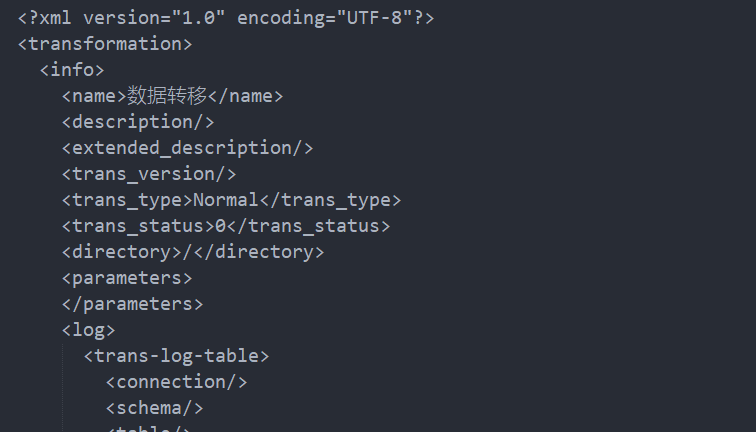Place cursor on the empty description tag
This screenshot has height=432, width=756.
pyautogui.click(x=138, y=122)
